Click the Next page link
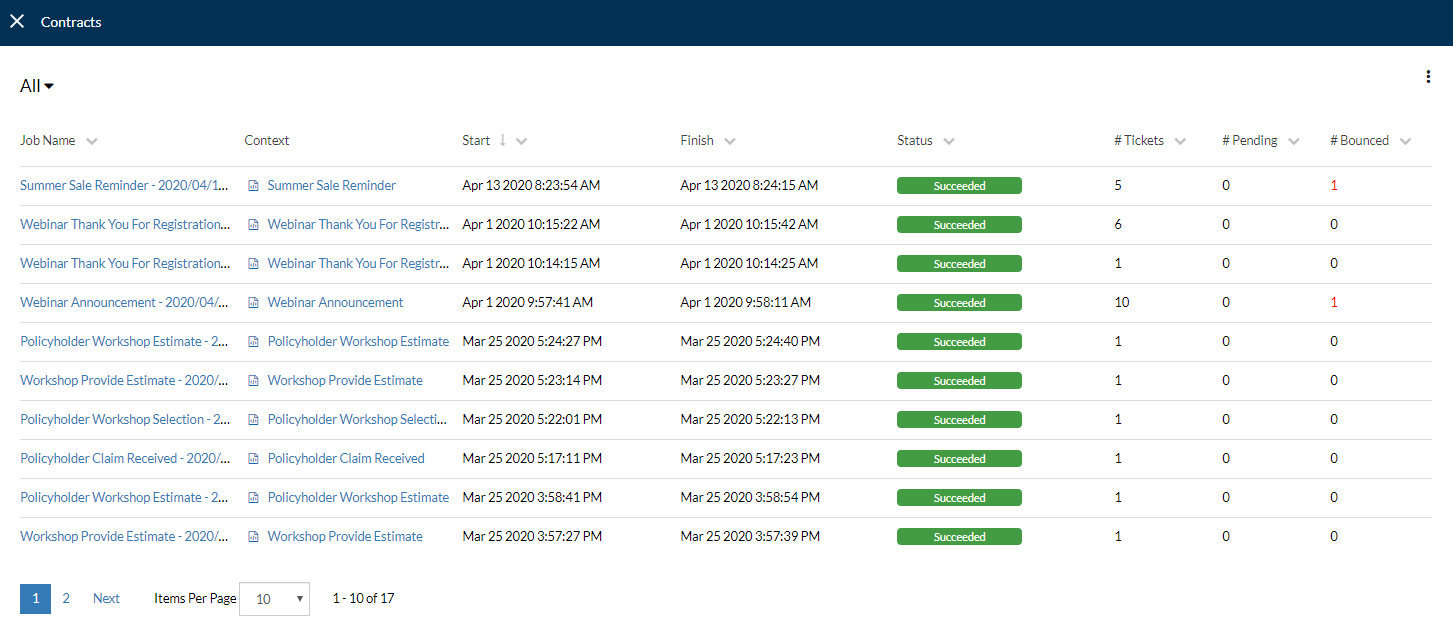 pos(106,599)
